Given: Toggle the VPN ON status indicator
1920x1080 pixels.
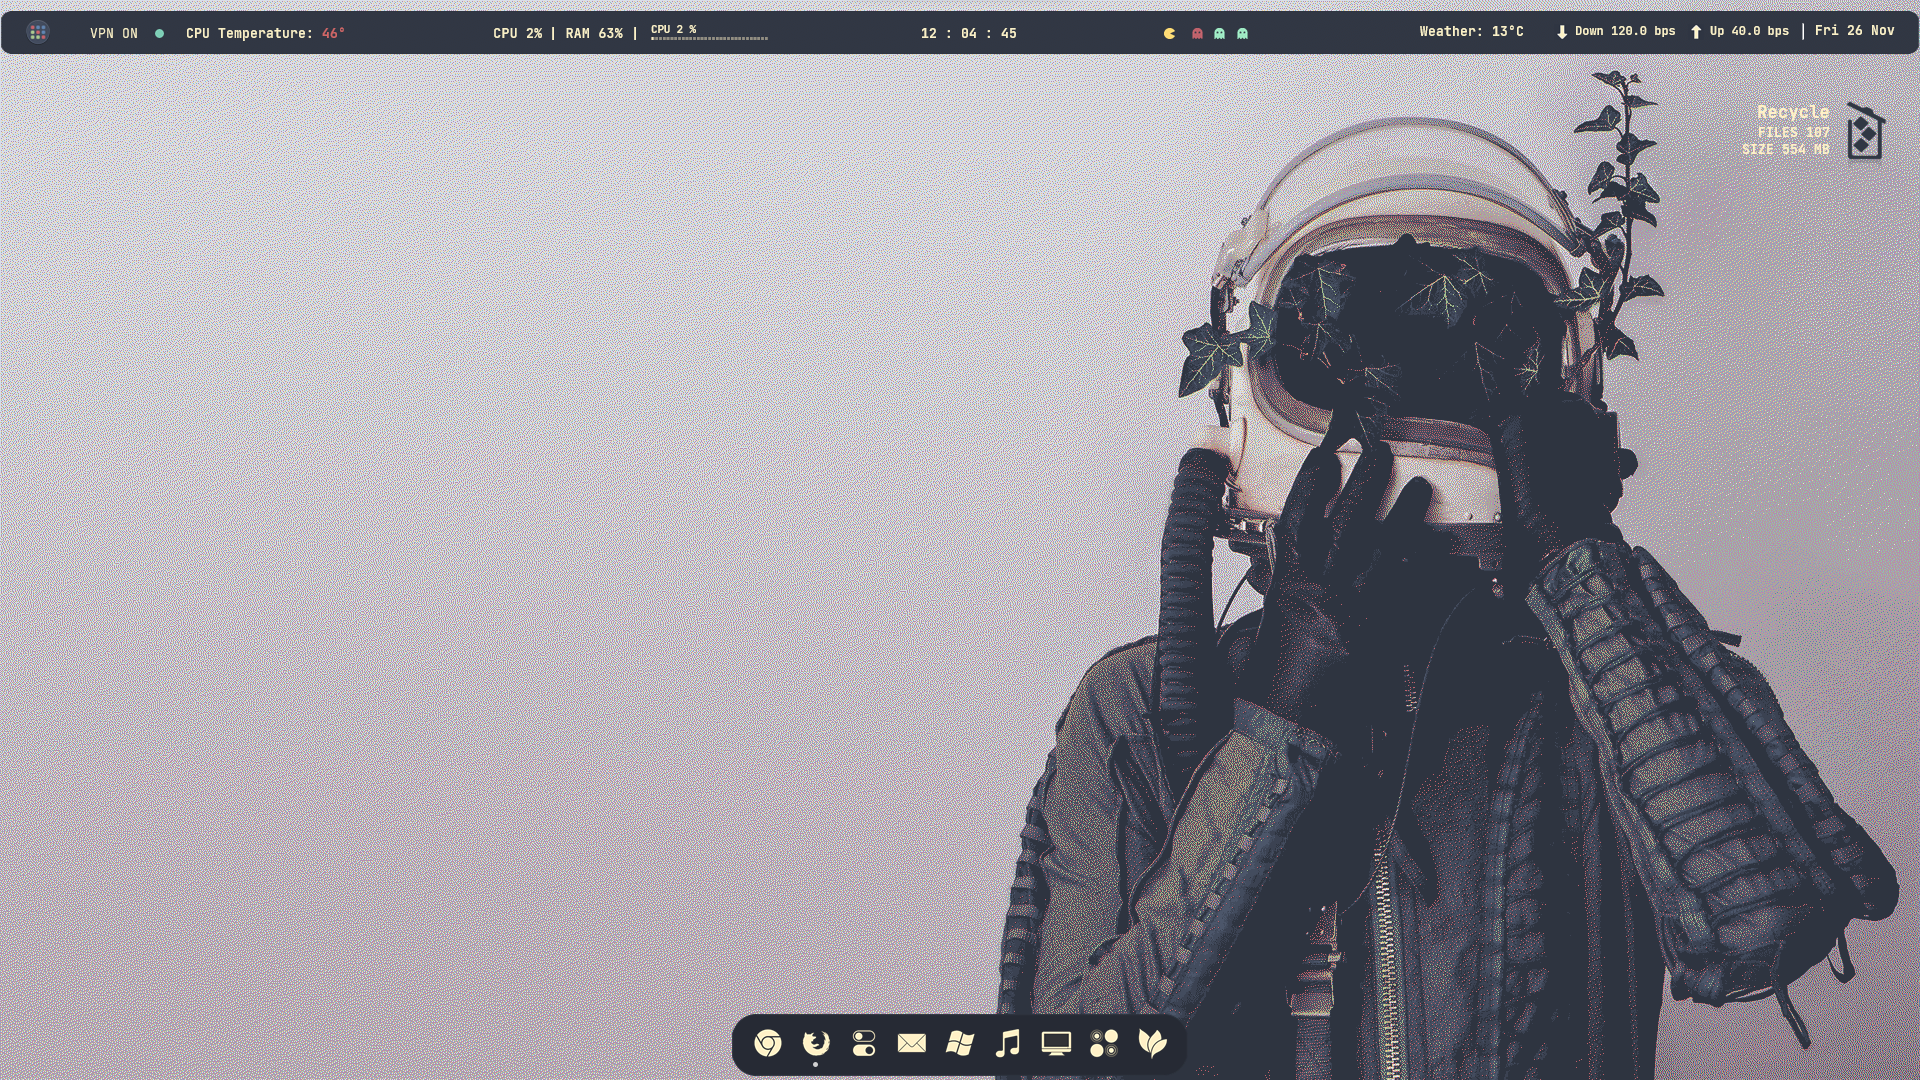Looking at the screenshot, I should (x=114, y=33).
